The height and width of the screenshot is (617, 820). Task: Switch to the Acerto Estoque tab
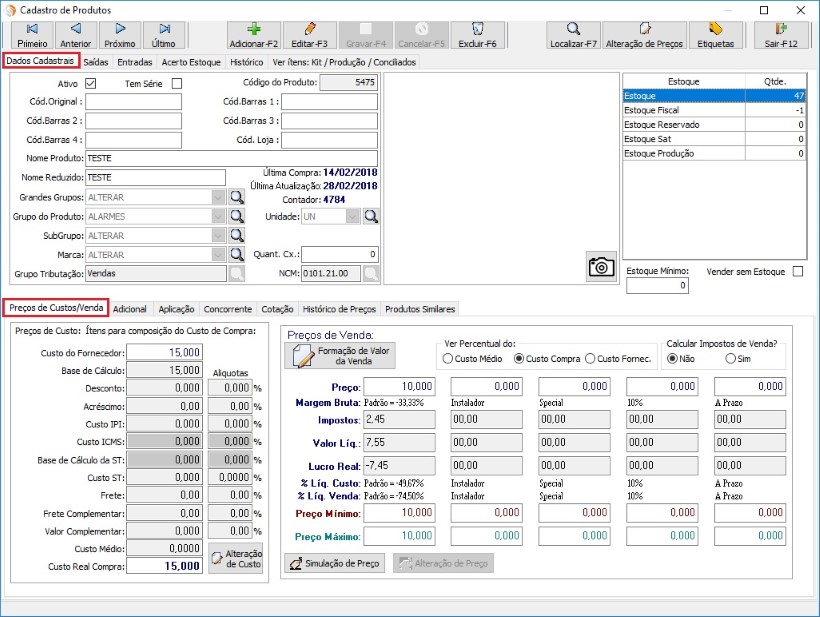191,62
